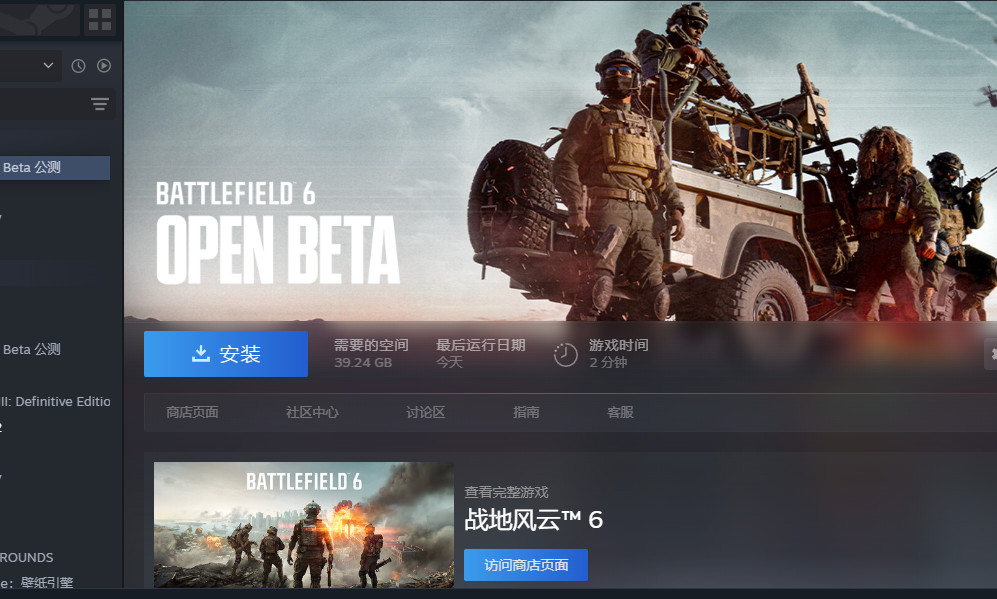Viewport: 997px width, 599px height.
Task: Open the game settings gear at the right edge
Action: tap(992, 354)
